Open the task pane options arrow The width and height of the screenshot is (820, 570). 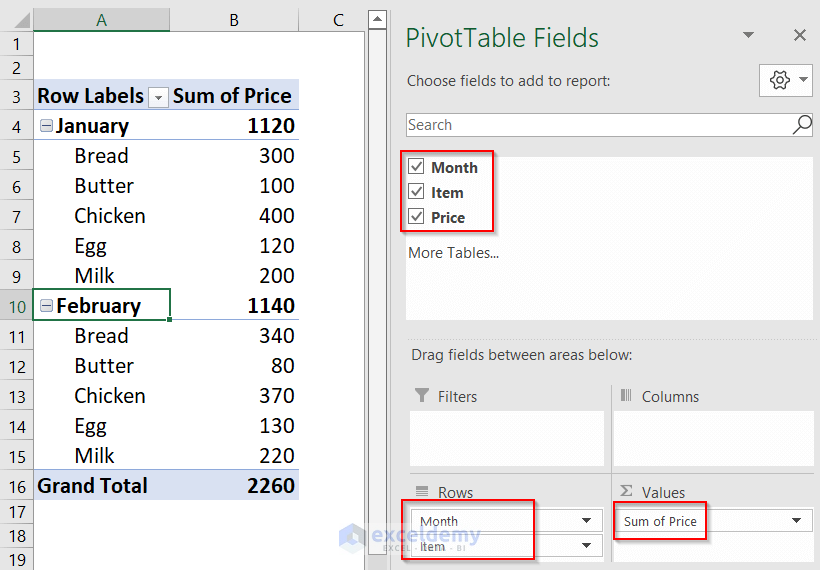click(x=748, y=36)
